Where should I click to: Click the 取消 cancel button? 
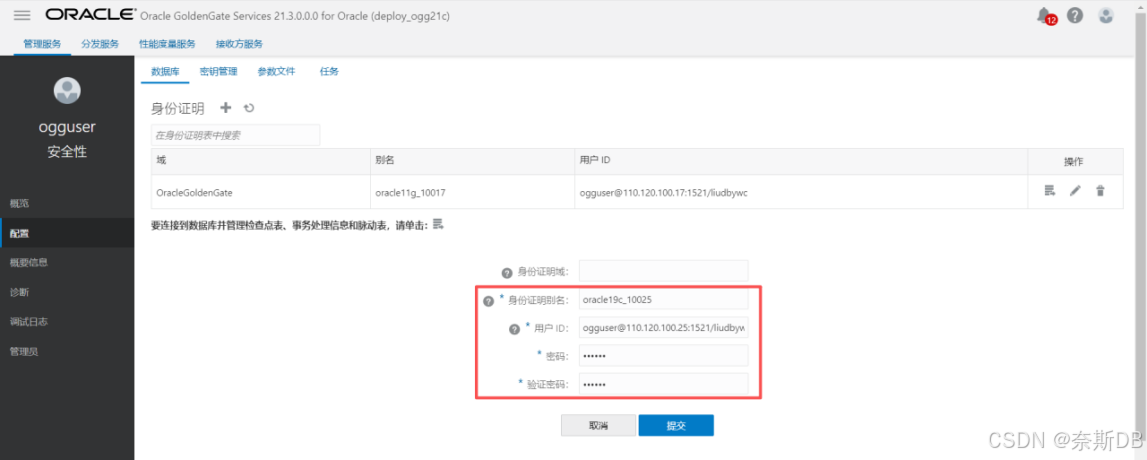pyautogui.click(x=598, y=426)
